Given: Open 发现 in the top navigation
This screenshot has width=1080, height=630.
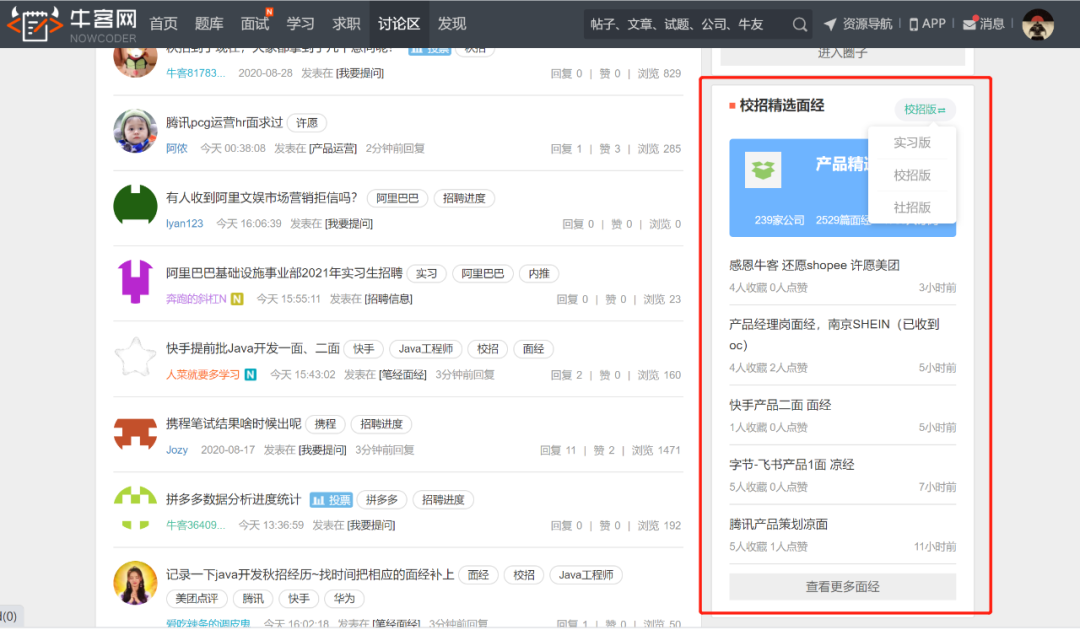Looking at the screenshot, I should point(452,24).
